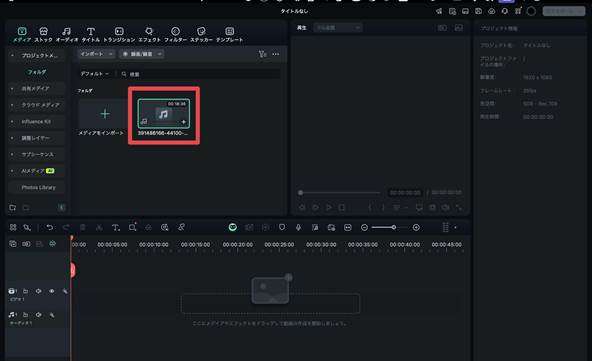Click the microphone voiceover icon

(298, 227)
